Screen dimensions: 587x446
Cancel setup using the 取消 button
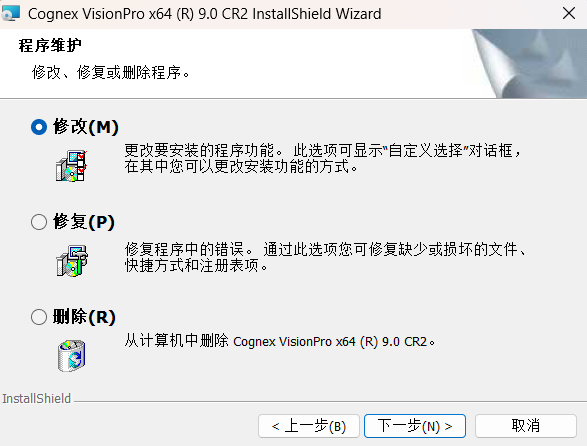coord(526,426)
